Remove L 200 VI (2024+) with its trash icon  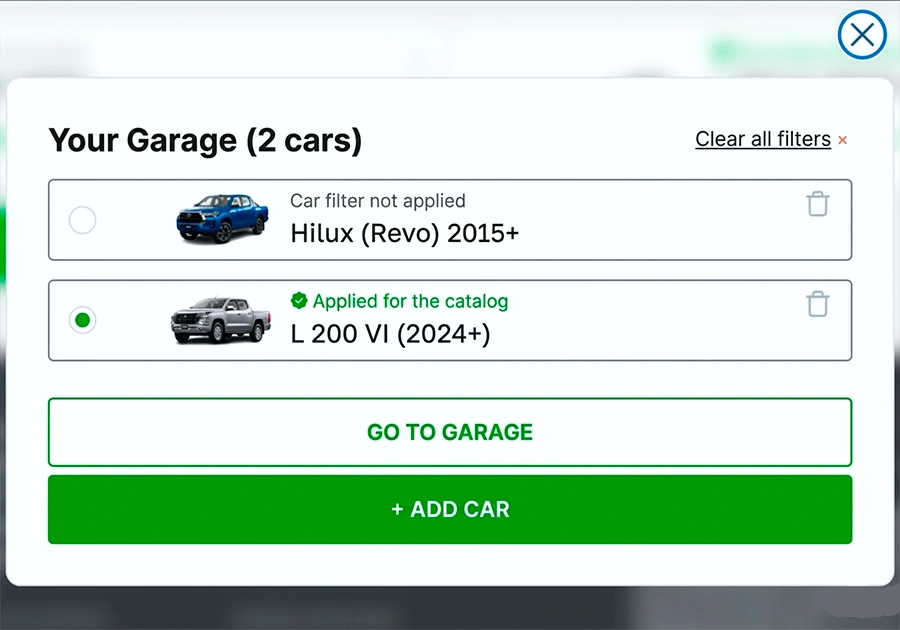(818, 304)
